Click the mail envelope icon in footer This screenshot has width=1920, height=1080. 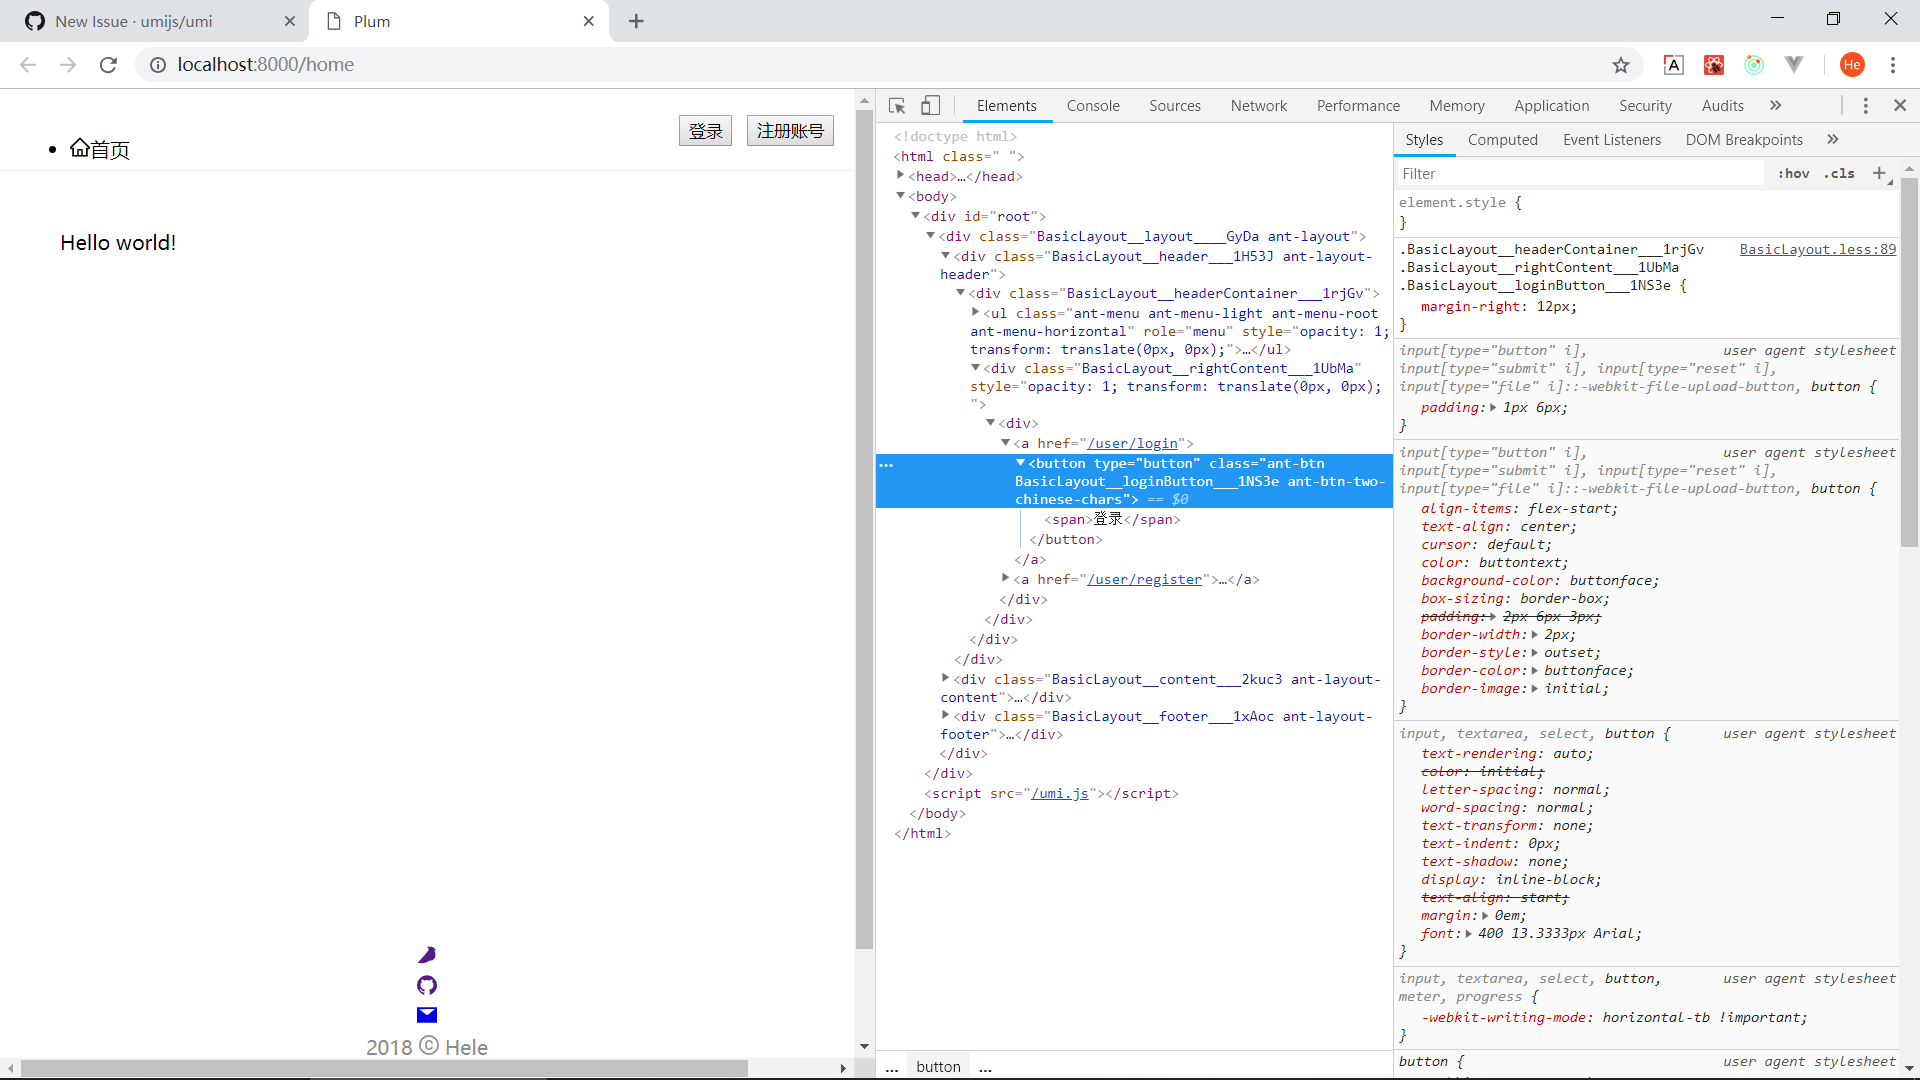pos(427,1015)
